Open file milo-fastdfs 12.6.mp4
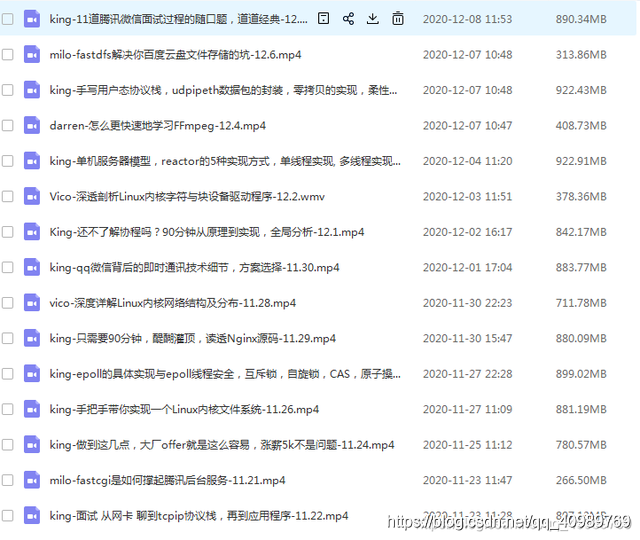Screen dimensions: 640x540 176,55
